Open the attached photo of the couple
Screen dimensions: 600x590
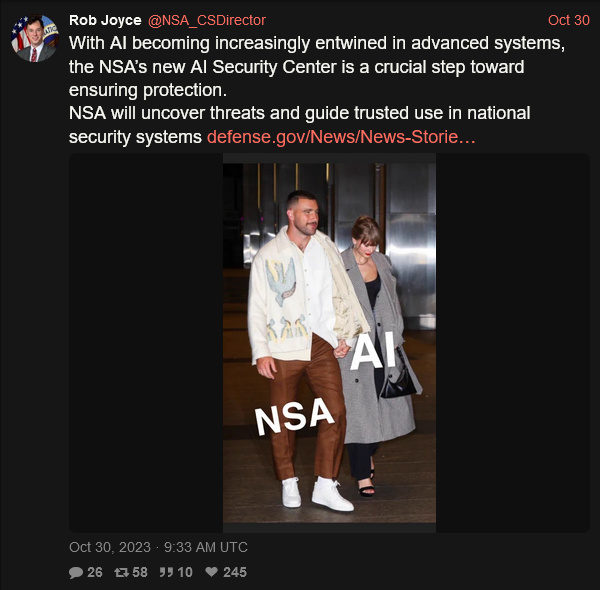pyautogui.click(x=329, y=343)
